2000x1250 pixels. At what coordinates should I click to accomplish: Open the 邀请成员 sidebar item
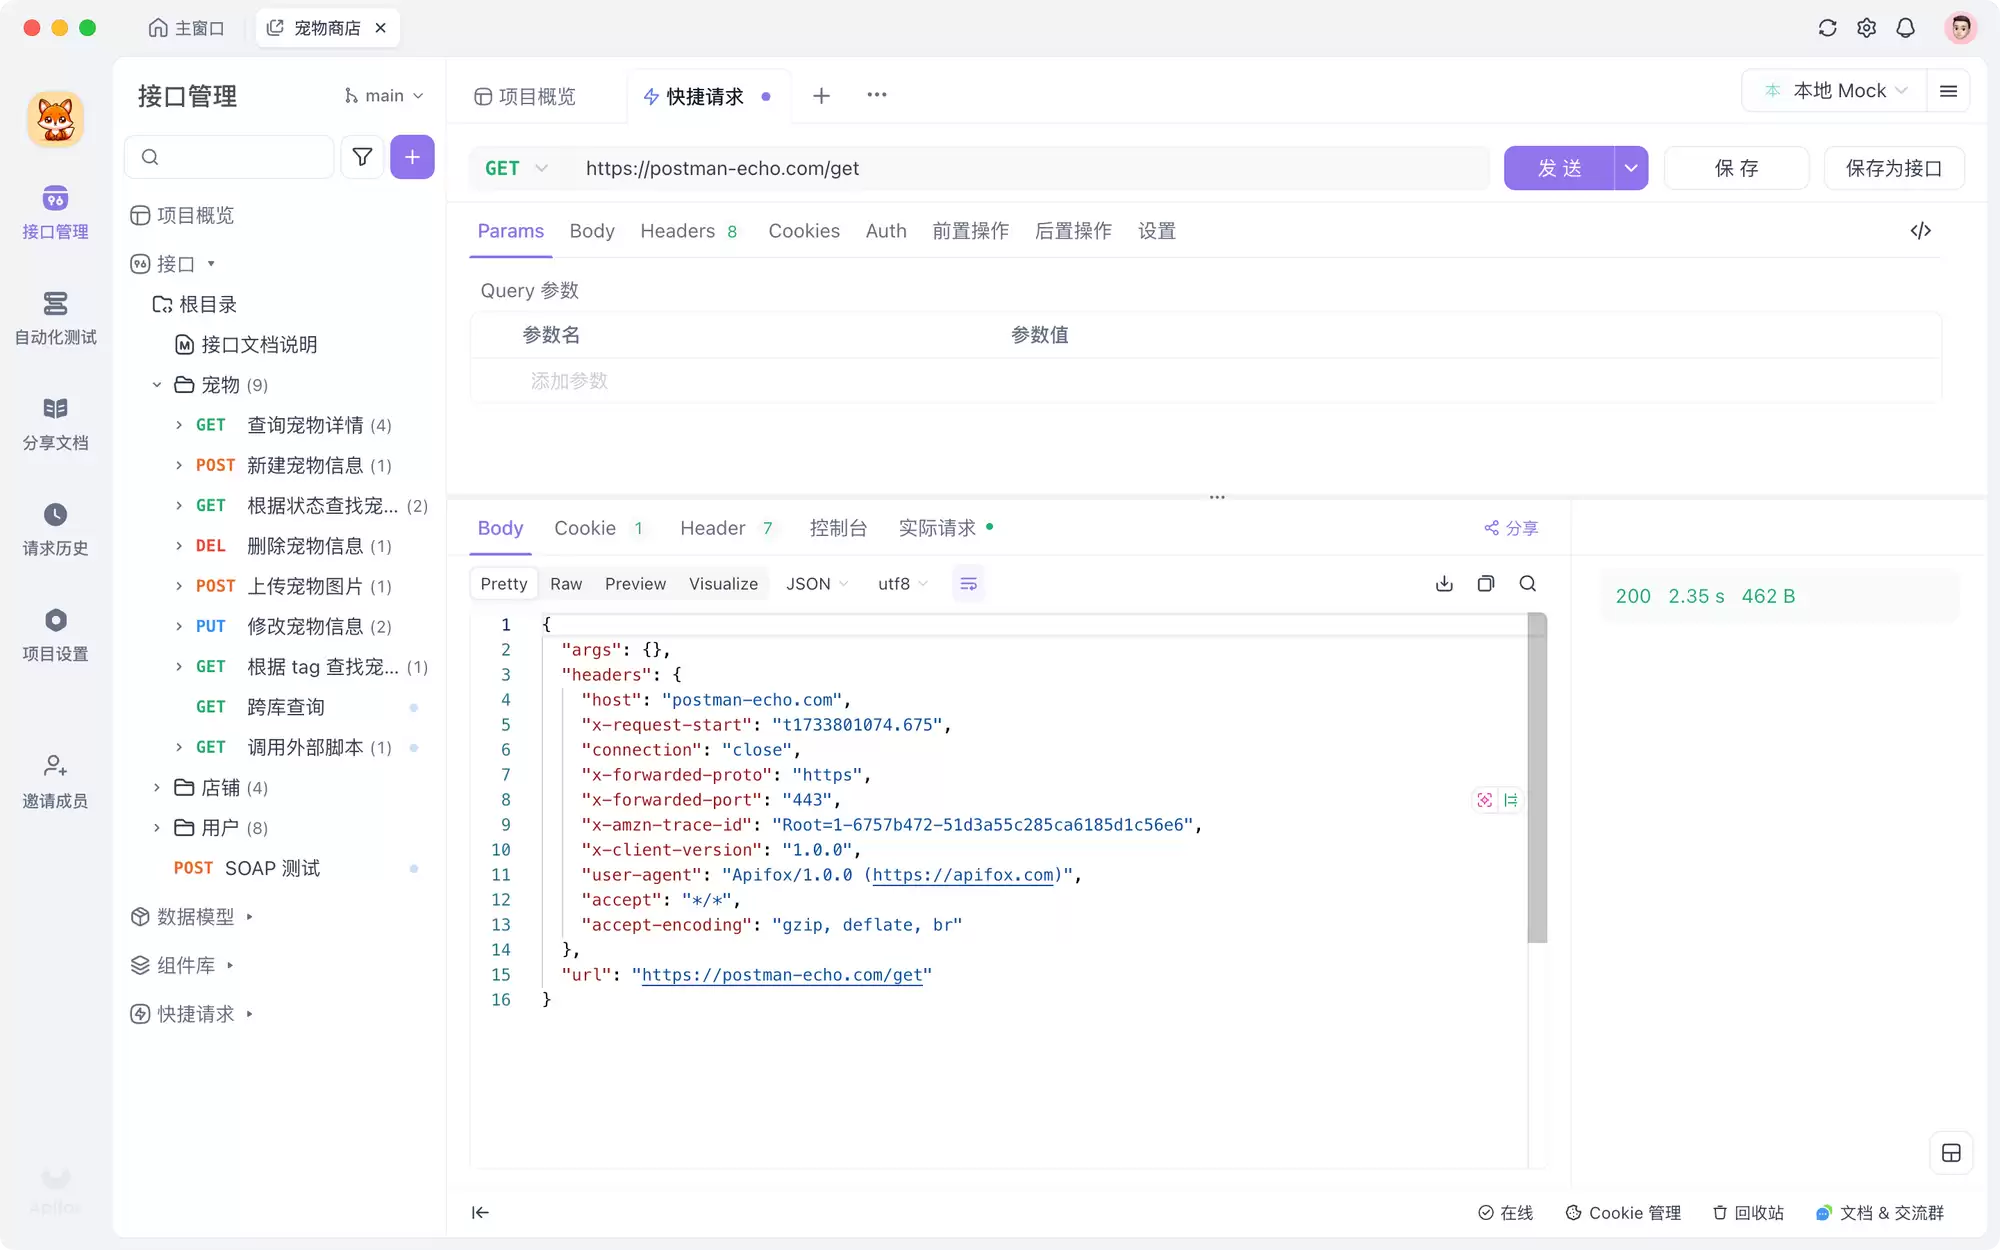(x=55, y=782)
